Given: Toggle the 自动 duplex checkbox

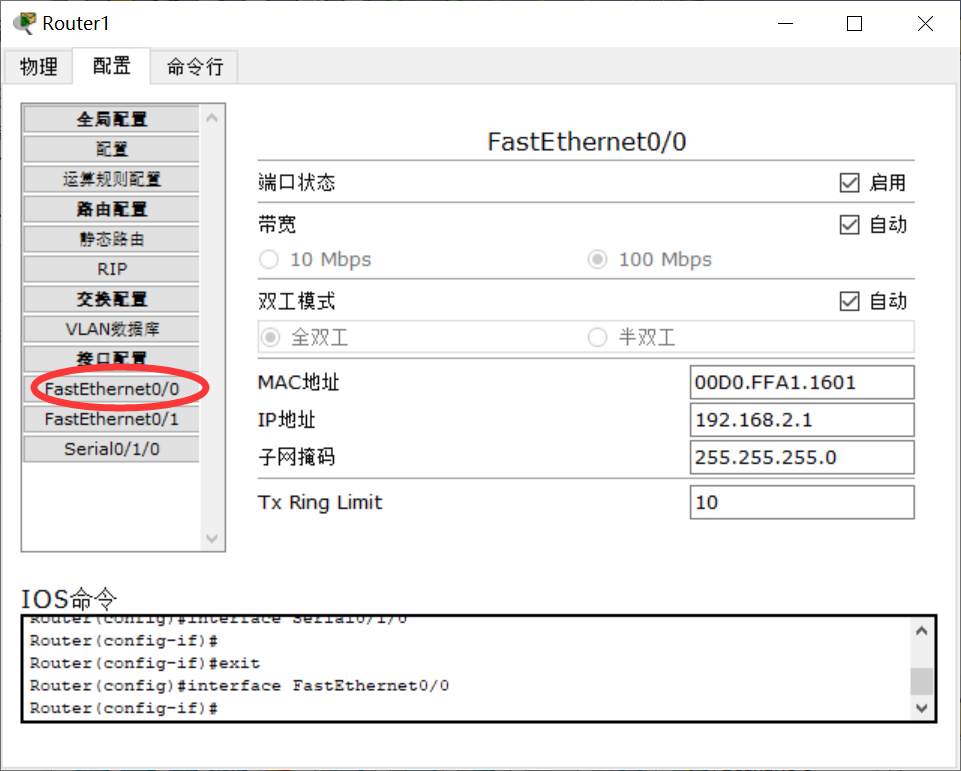Looking at the screenshot, I should (x=849, y=300).
